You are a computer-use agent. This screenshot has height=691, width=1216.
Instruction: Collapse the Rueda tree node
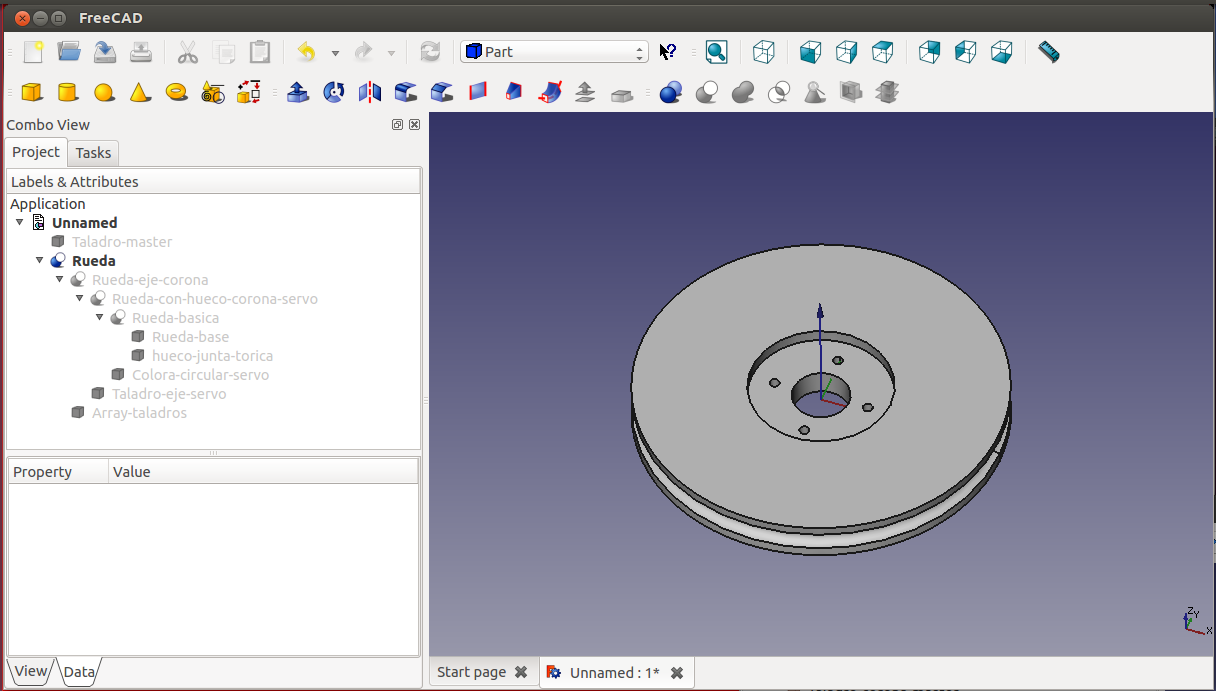point(40,260)
